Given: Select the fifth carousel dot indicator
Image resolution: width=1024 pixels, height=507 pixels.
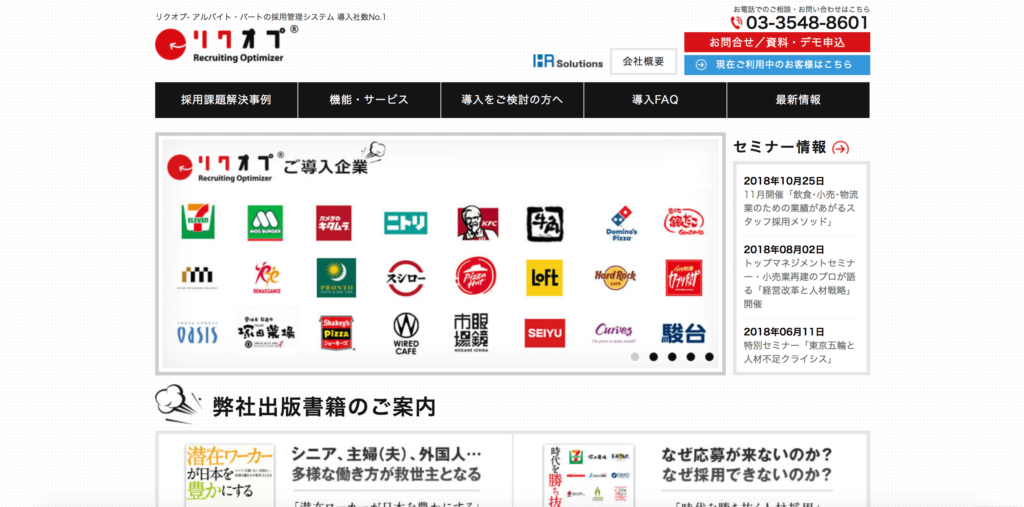Looking at the screenshot, I should coord(709,357).
